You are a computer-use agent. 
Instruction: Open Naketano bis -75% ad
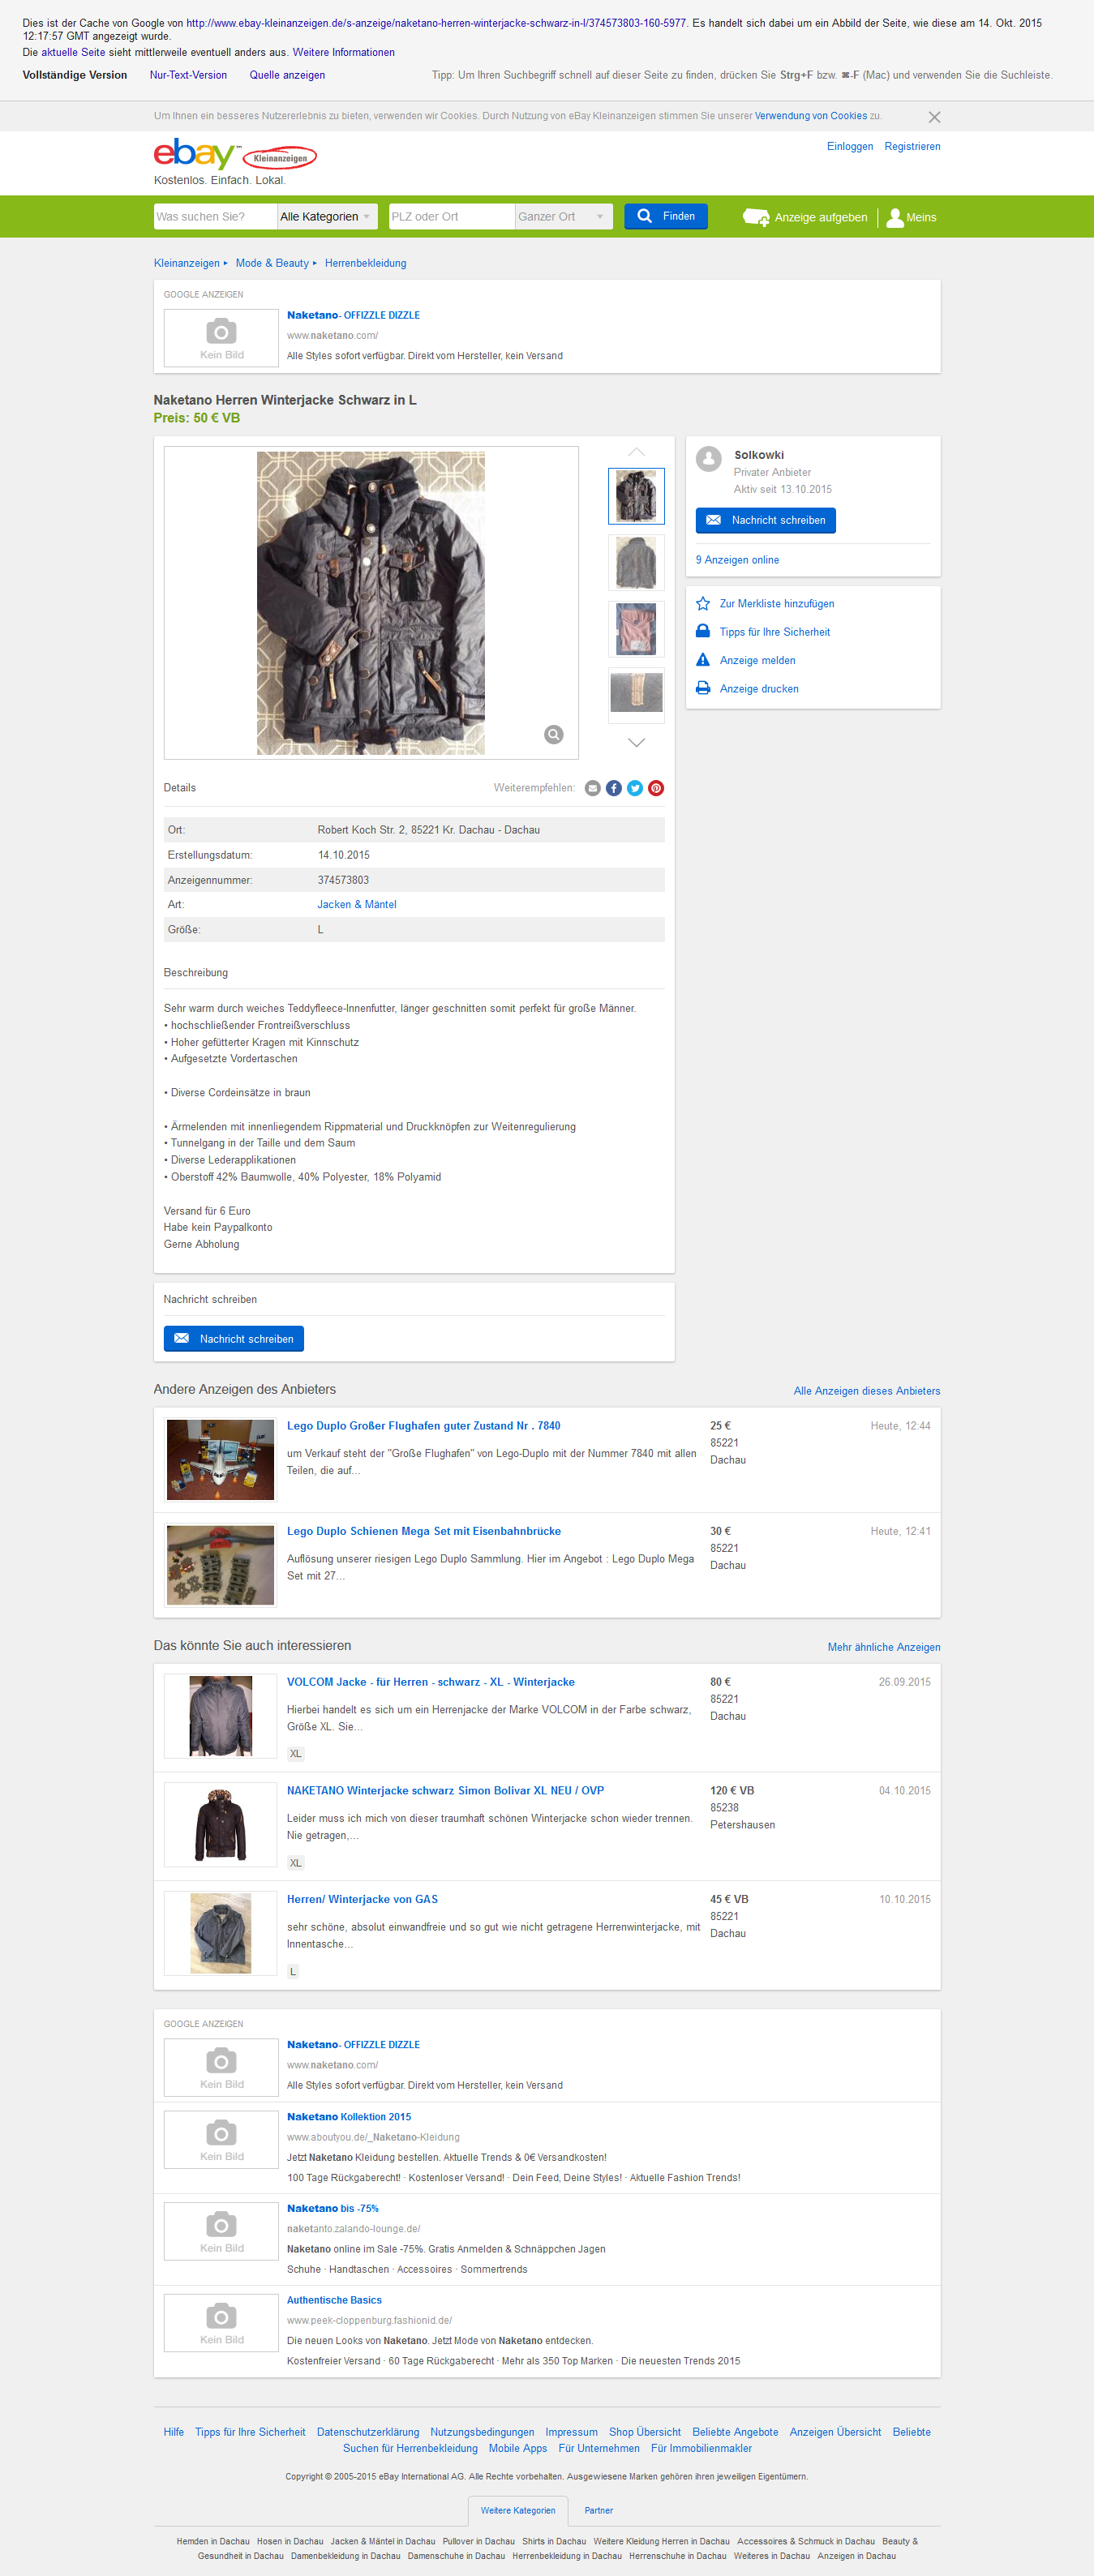332,2208
